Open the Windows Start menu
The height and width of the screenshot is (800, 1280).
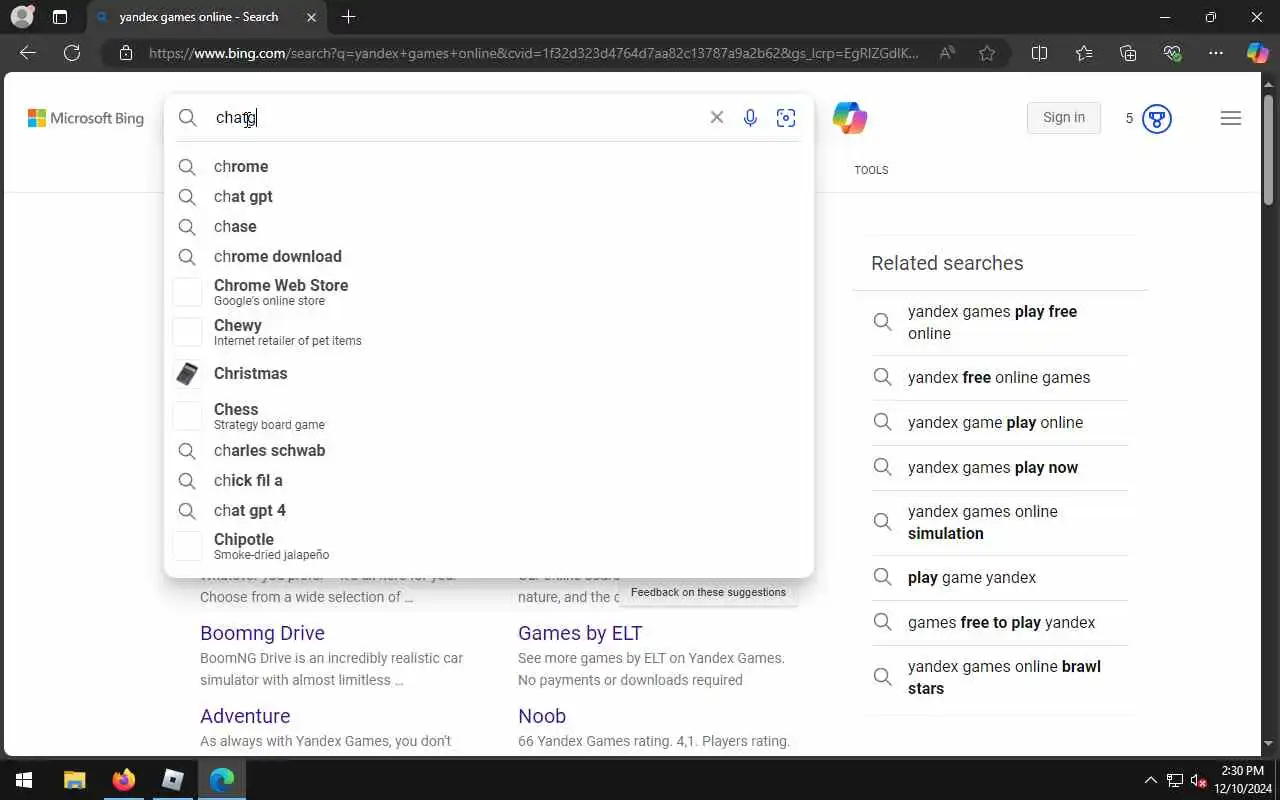(x=24, y=780)
